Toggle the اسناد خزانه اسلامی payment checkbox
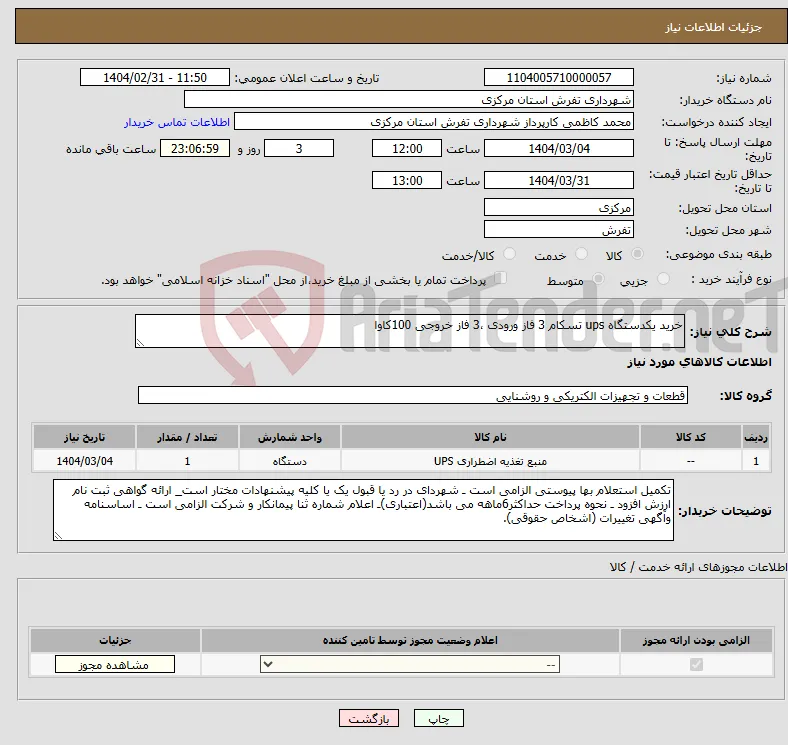Screen dimensions: 788x745 point(500,277)
